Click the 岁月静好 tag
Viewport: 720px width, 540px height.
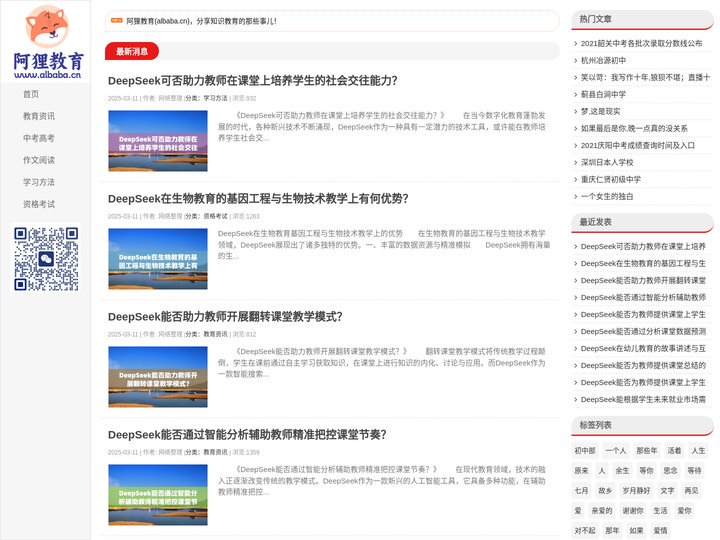tap(636, 491)
